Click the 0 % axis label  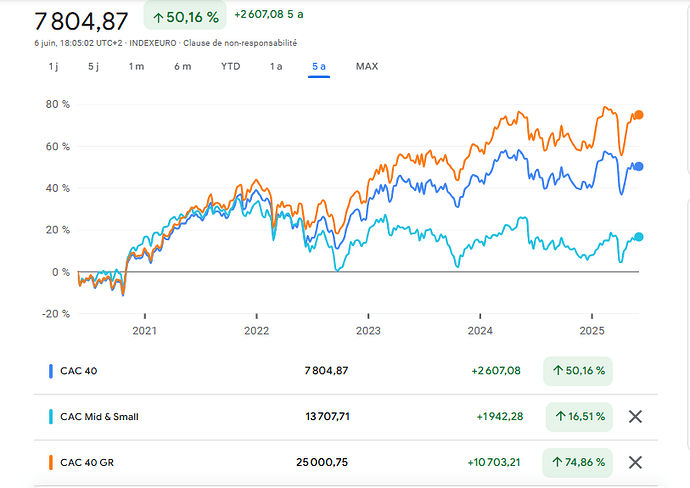click(x=61, y=272)
